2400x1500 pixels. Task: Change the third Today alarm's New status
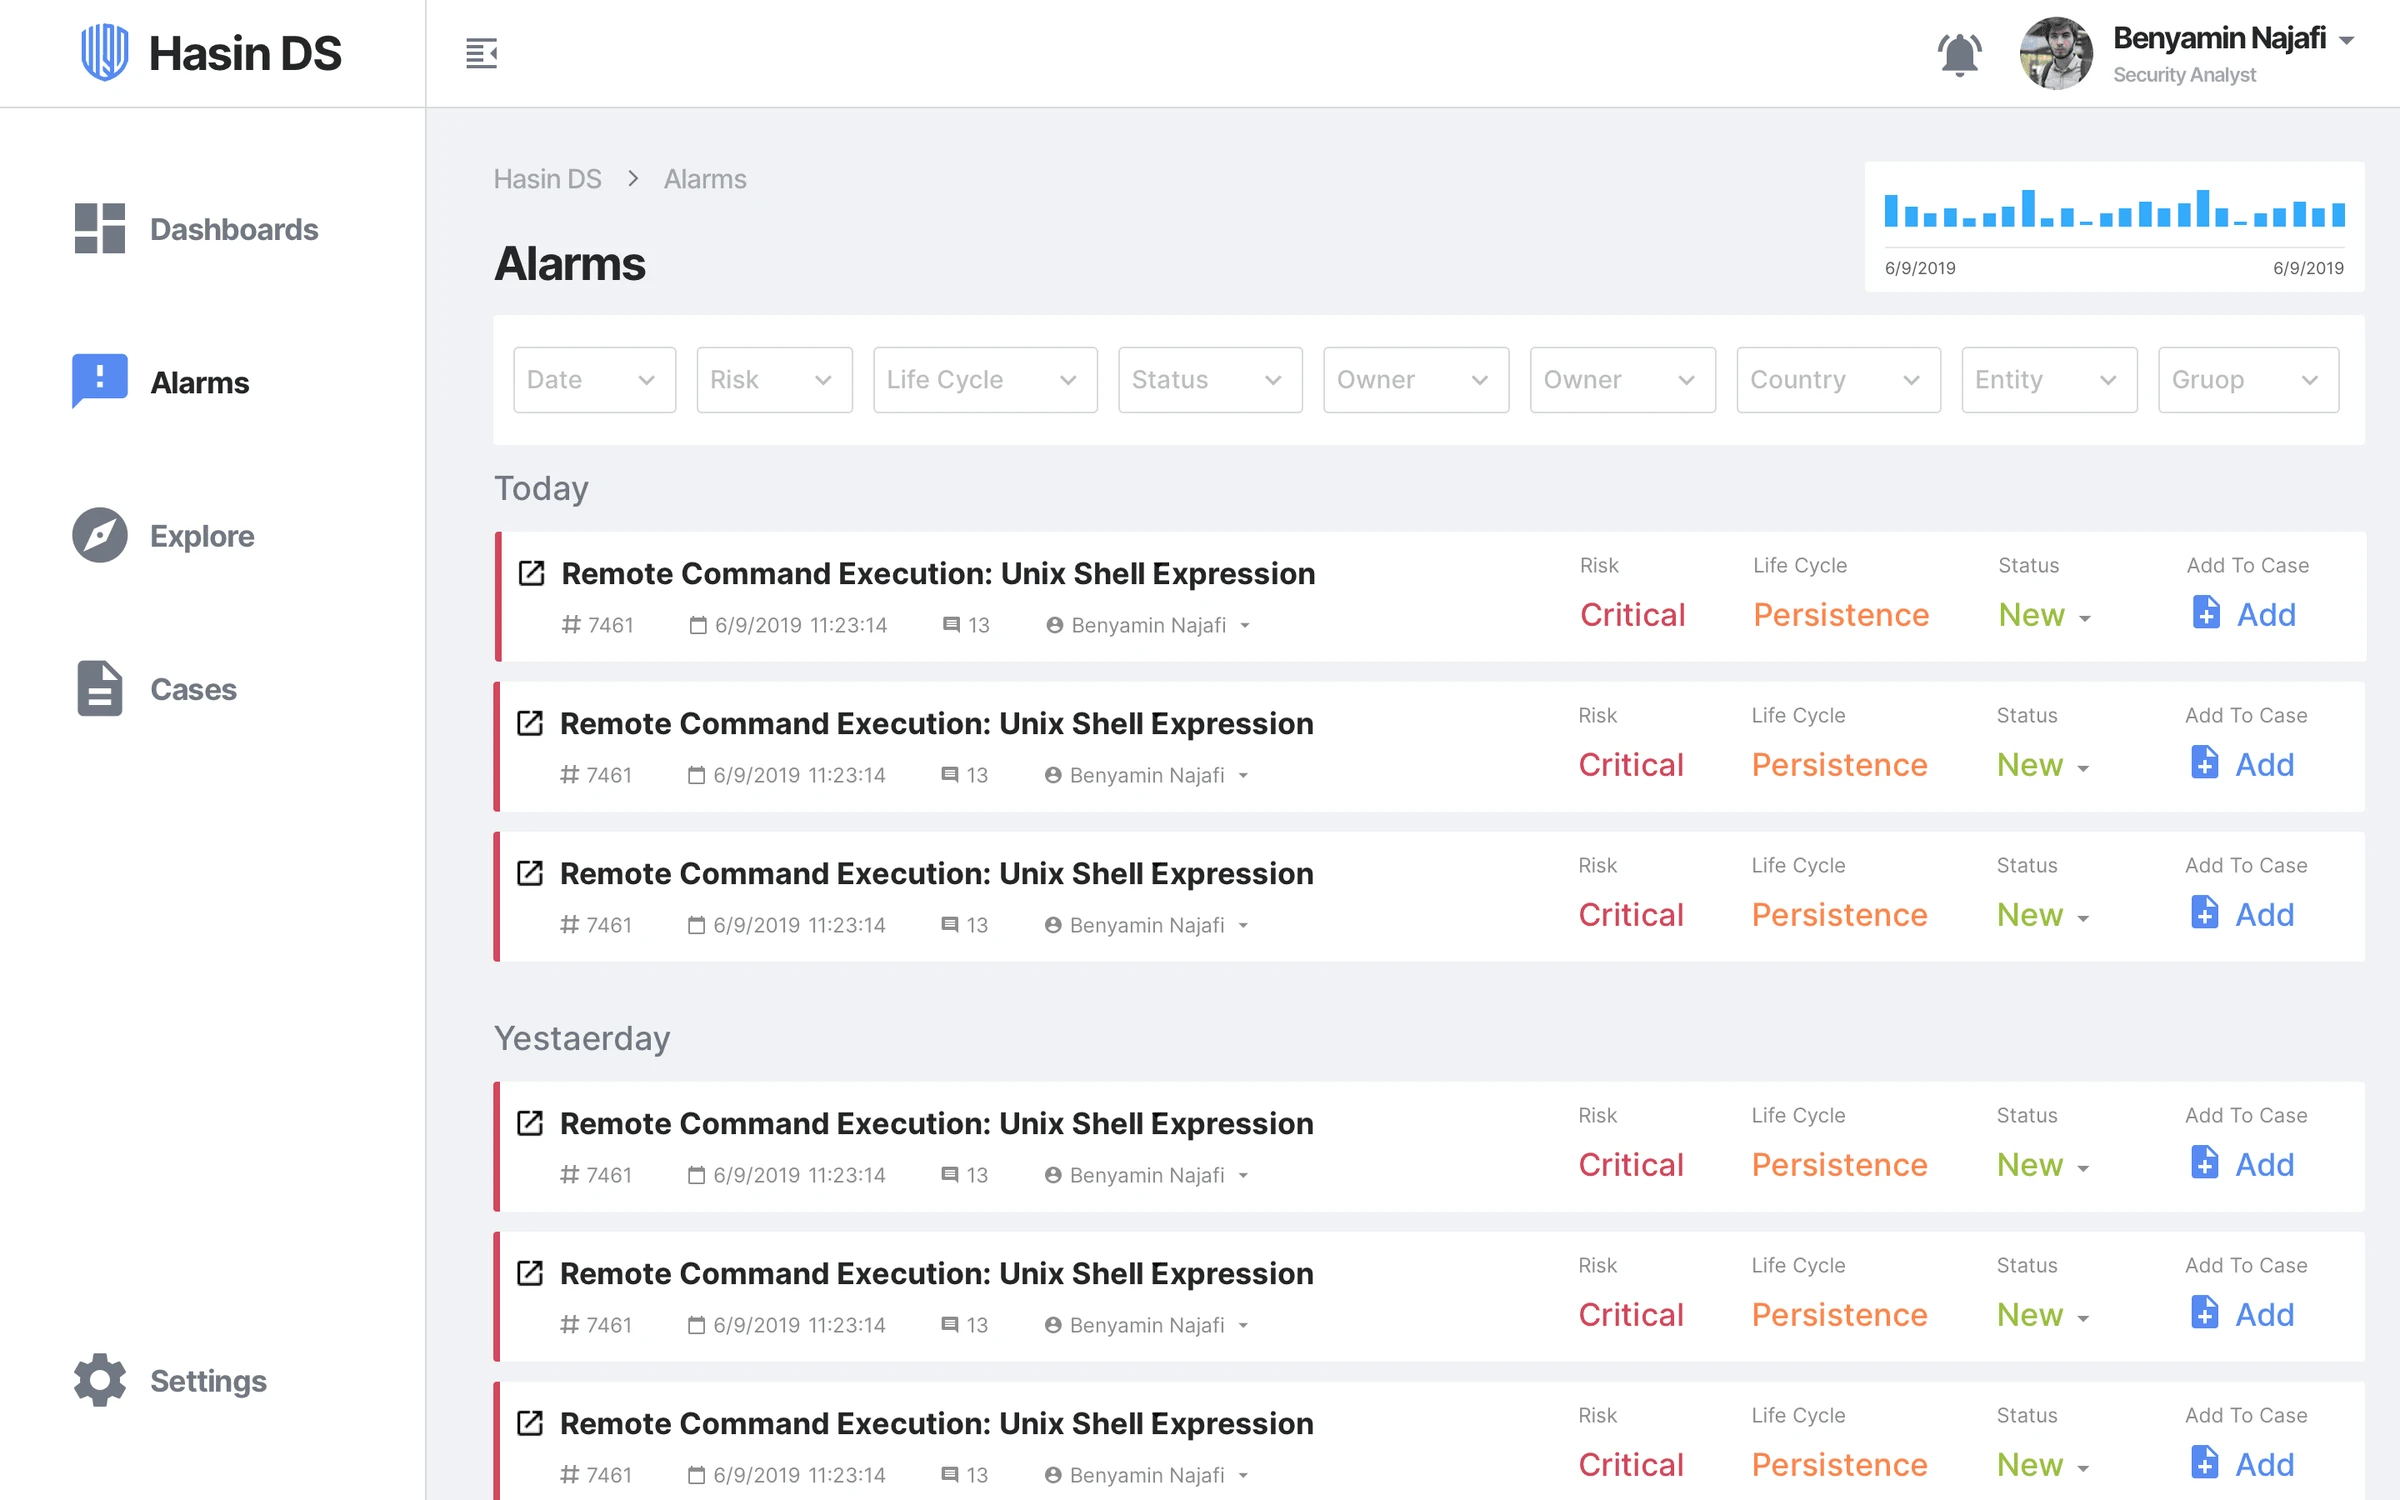coord(2043,915)
